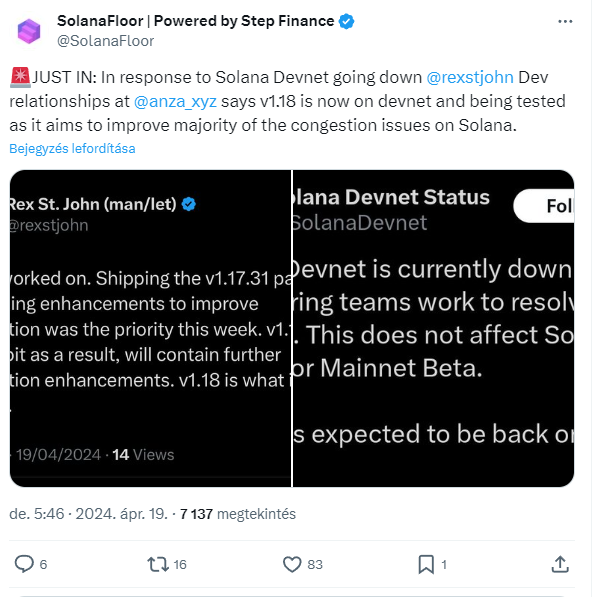The image size is (592, 597).
Task: Click the @SolanaFloor handle
Action: click(105, 41)
